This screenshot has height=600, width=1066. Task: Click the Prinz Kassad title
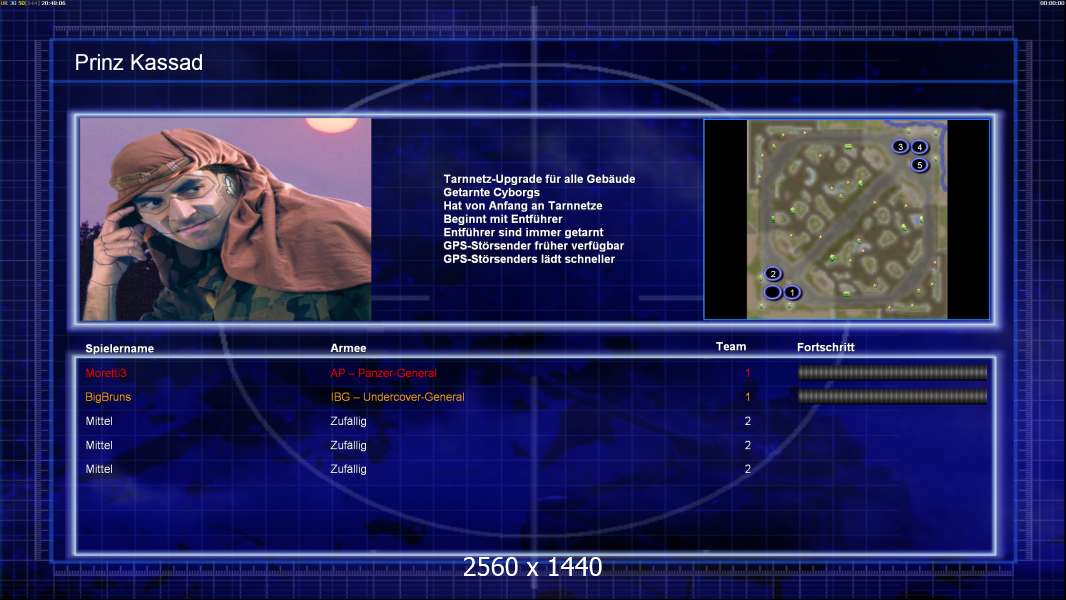click(139, 63)
